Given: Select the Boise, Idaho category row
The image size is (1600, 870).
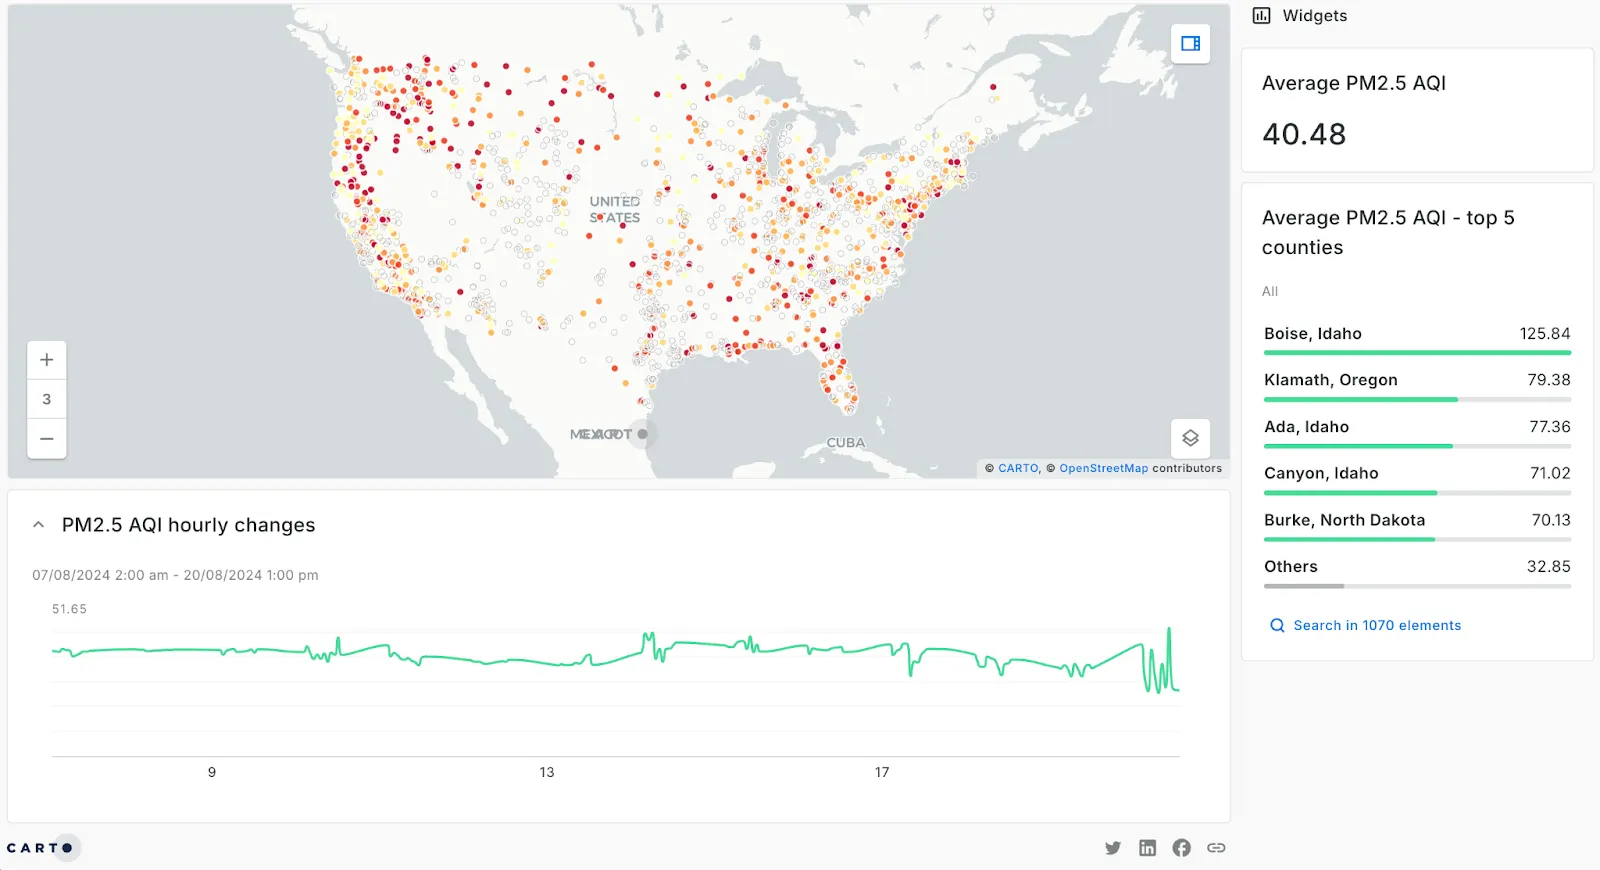Looking at the screenshot, I should tap(1416, 334).
